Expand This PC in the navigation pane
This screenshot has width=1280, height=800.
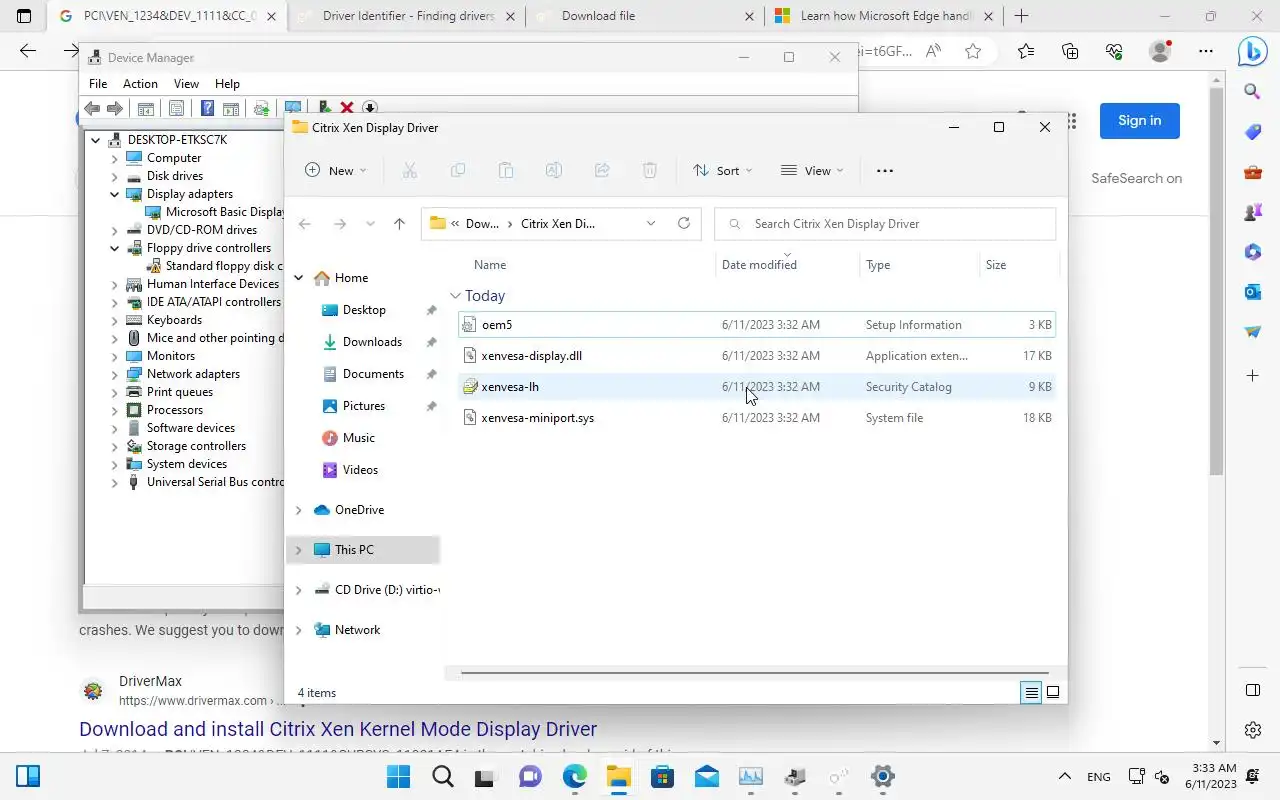298,550
